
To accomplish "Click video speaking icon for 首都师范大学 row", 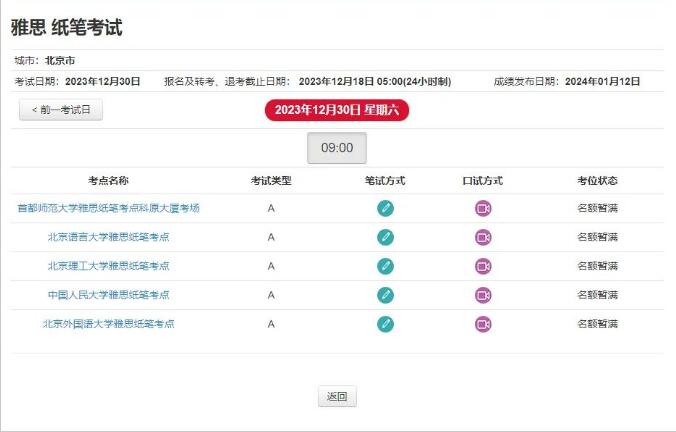I will click(x=483, y=208).
